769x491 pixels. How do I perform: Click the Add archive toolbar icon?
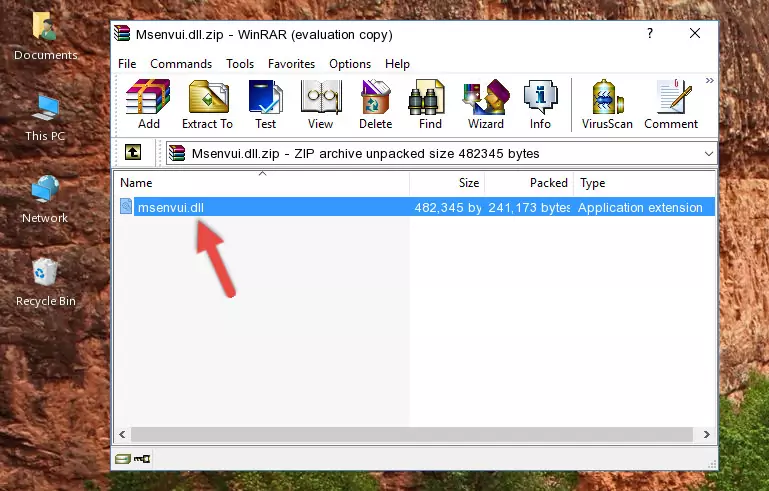click(148, 104)
